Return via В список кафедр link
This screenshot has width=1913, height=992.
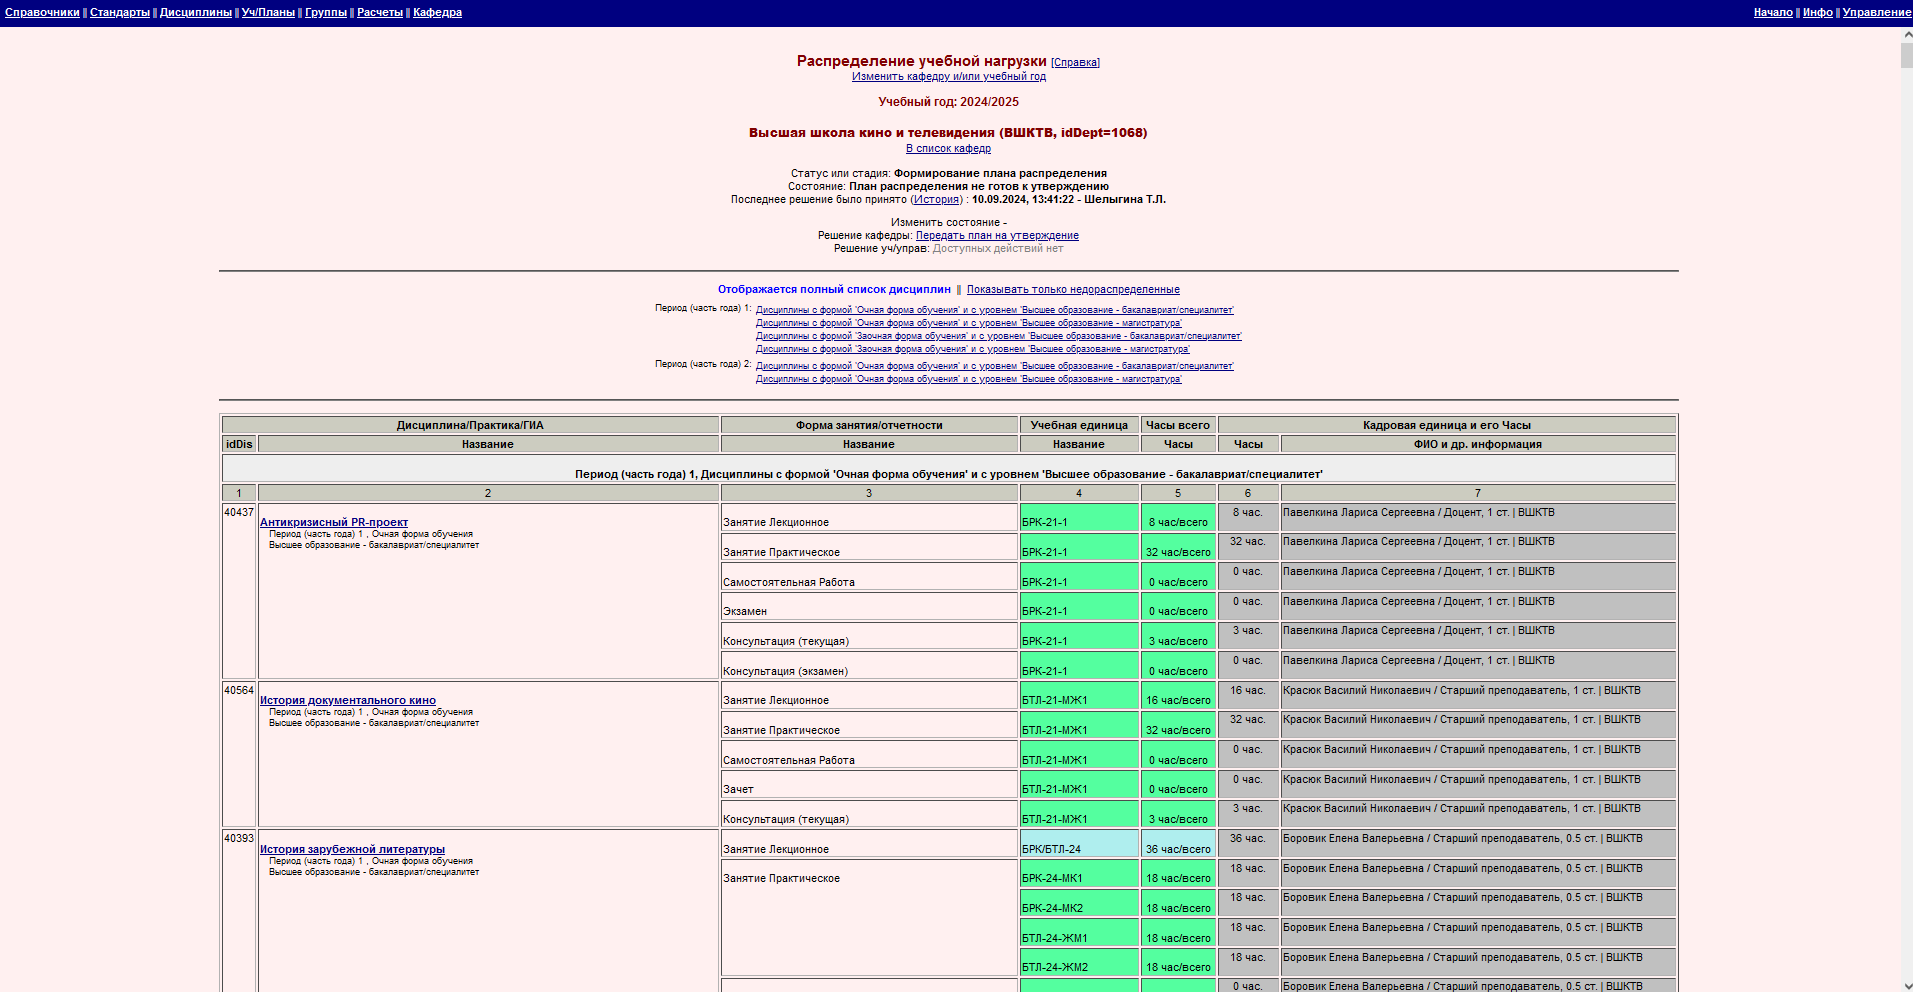tap(948, 148)
